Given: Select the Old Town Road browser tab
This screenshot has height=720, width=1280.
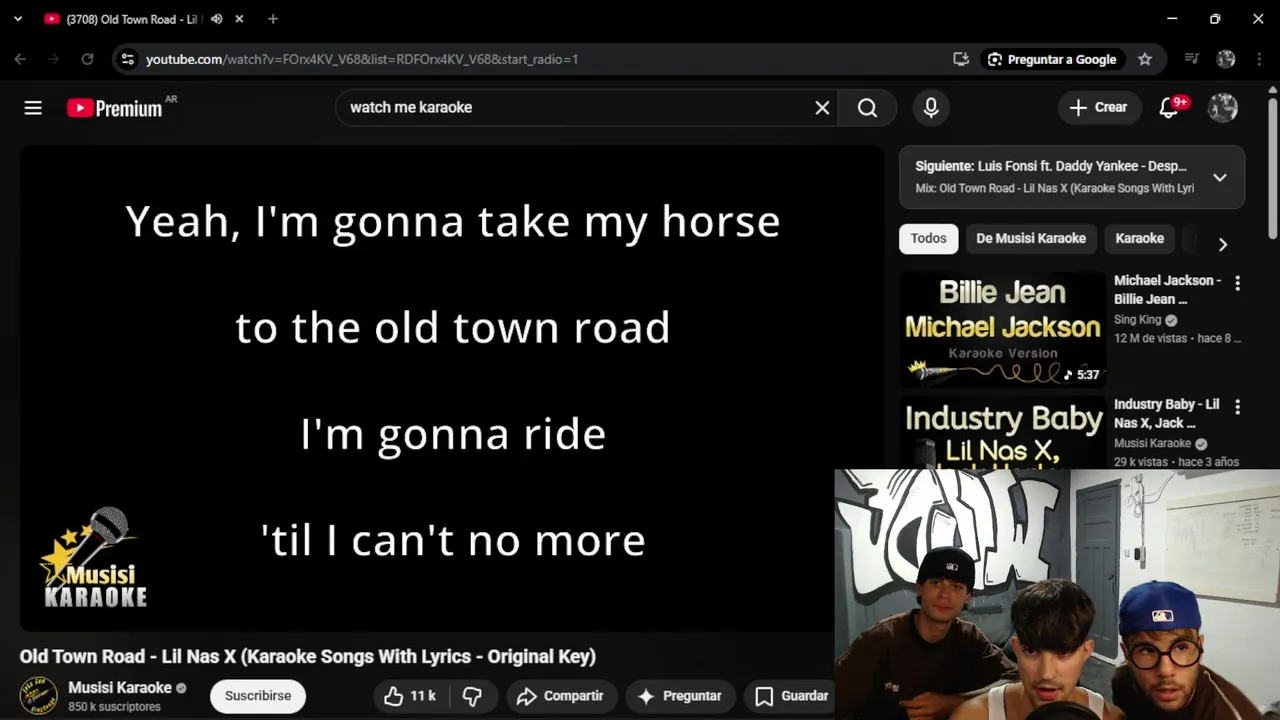Looking at the screenshot, I should (130, 19).
